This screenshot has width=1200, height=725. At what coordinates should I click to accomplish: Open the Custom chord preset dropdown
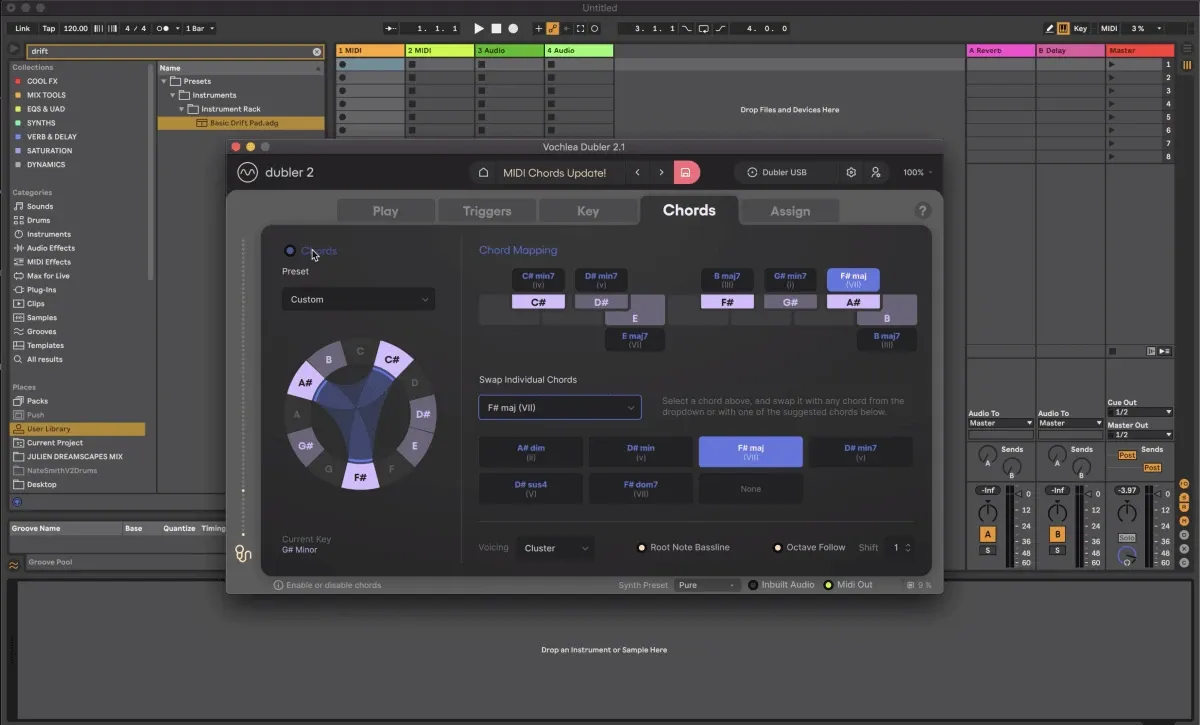click(358, 299)
